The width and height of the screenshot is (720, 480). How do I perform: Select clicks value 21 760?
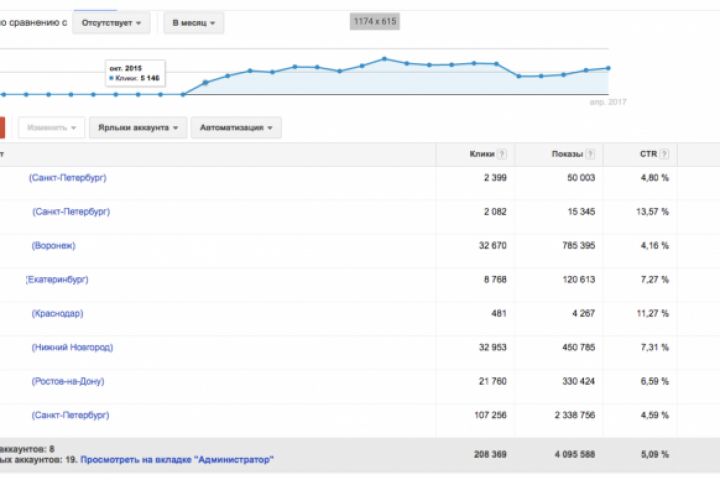(x=492, y=381)
